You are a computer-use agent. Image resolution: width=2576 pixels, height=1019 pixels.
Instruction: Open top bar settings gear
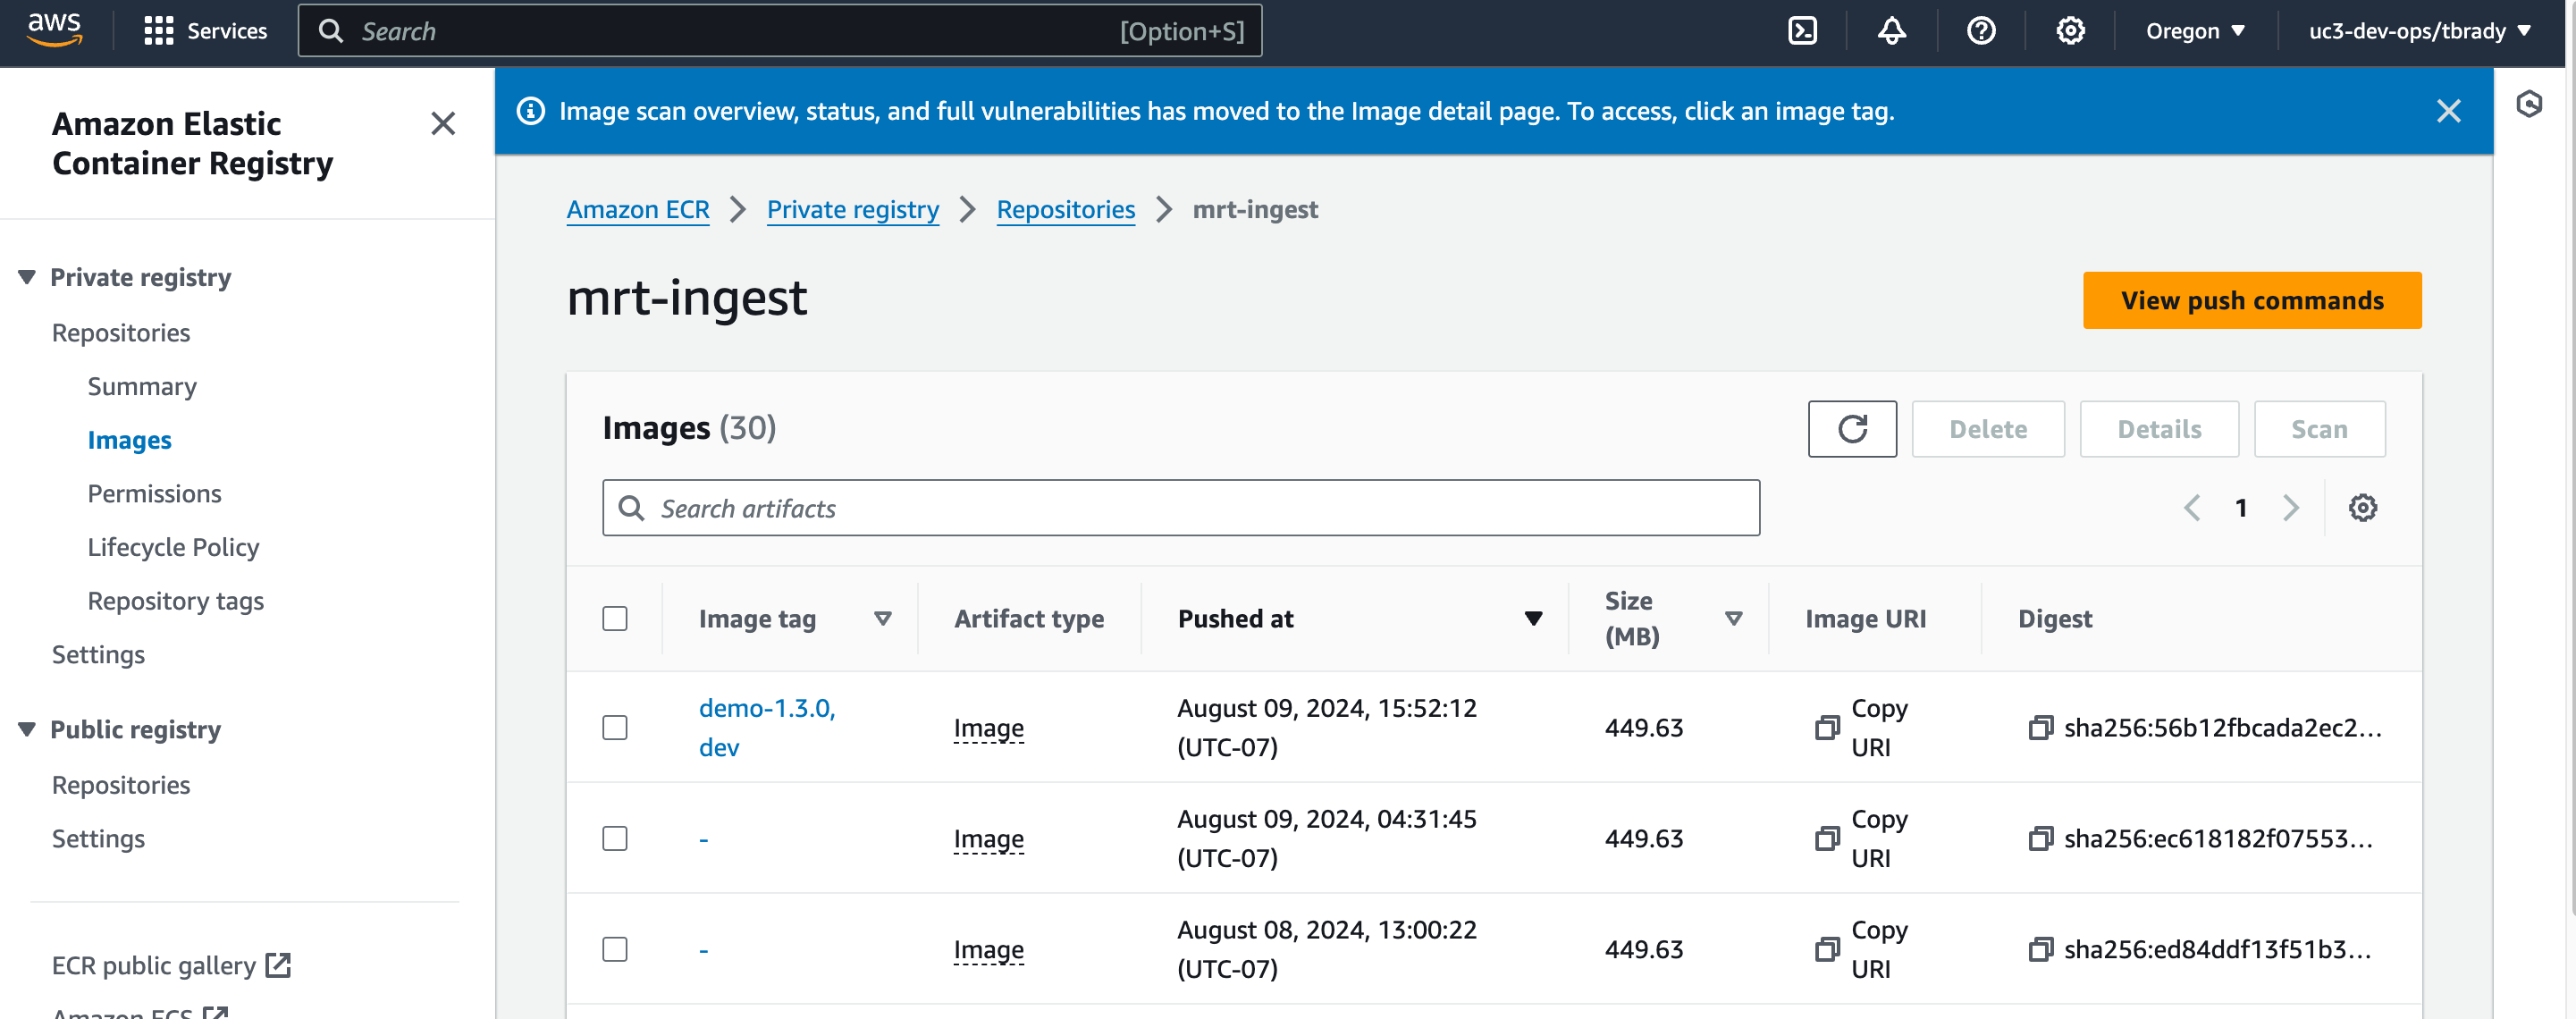[2070, 31]
